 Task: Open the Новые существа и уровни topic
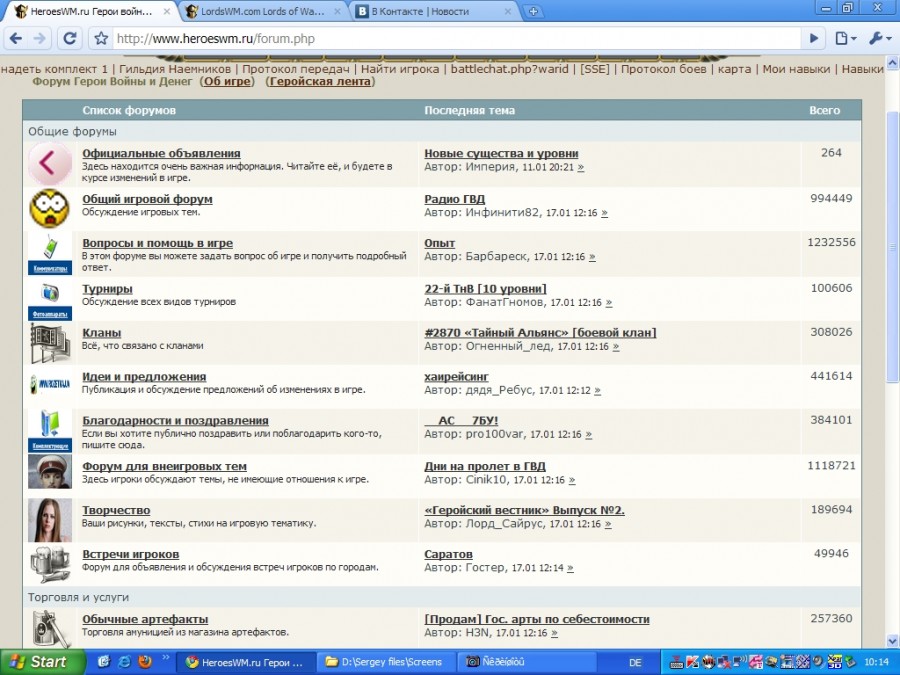click(x=501, y=153)
